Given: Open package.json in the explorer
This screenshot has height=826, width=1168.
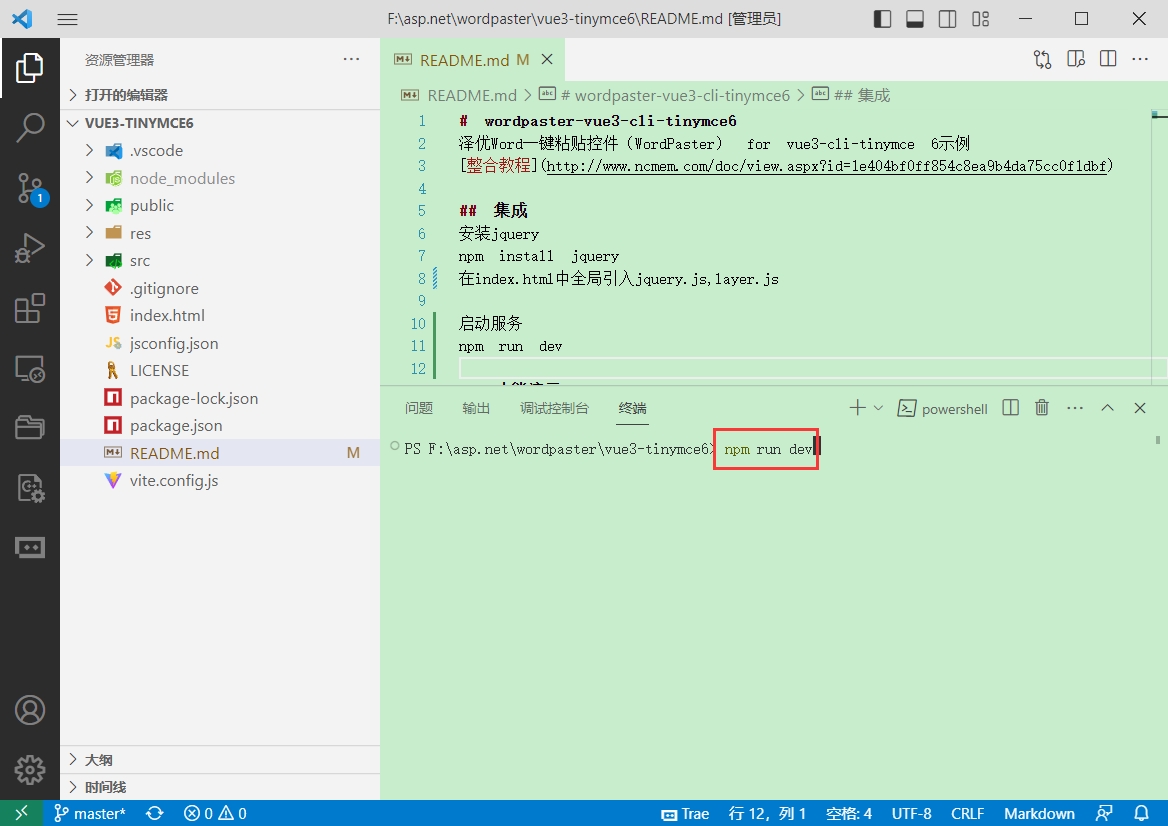Looking at the screenshot, I should coord(176,425).
